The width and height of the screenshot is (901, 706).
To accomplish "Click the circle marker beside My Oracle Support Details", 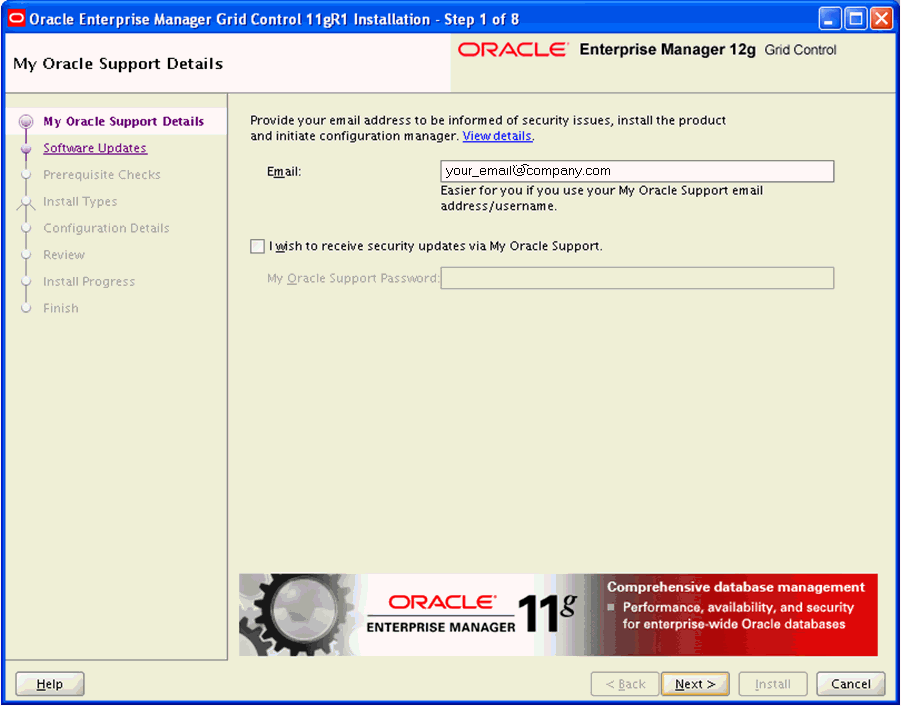I will [x=26, y=122].
